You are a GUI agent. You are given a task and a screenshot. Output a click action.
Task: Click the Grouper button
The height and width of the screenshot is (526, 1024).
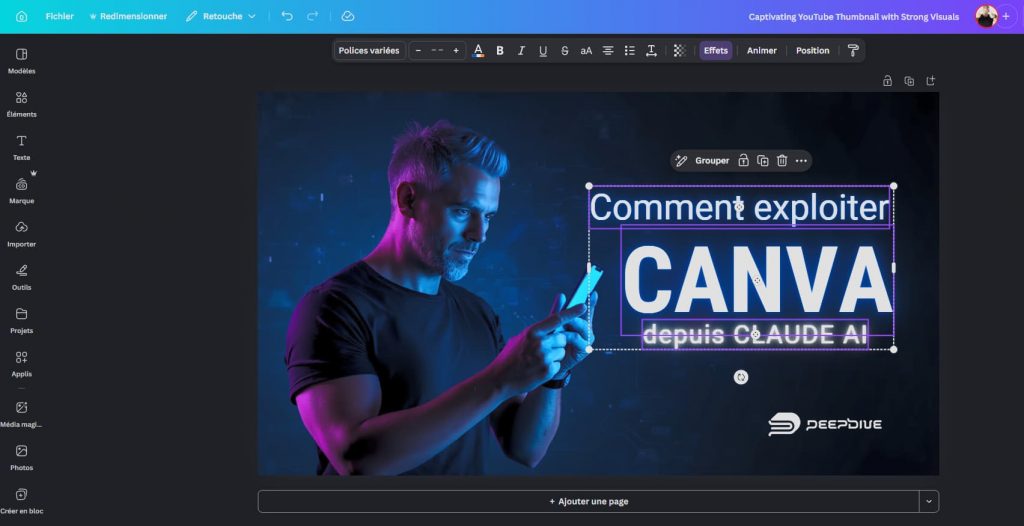pyautogui.click(x=703, y=161)
